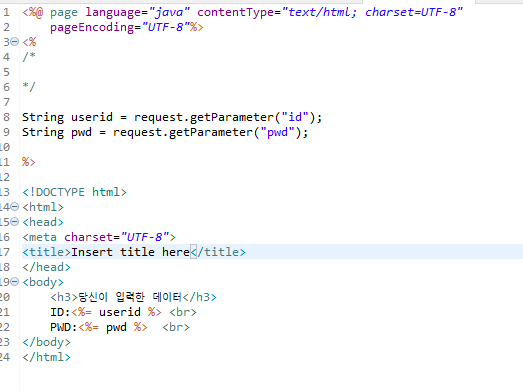Click the closing </html> tag
Image resolution: width=523 pixels, height=391 pixels.
46,357
